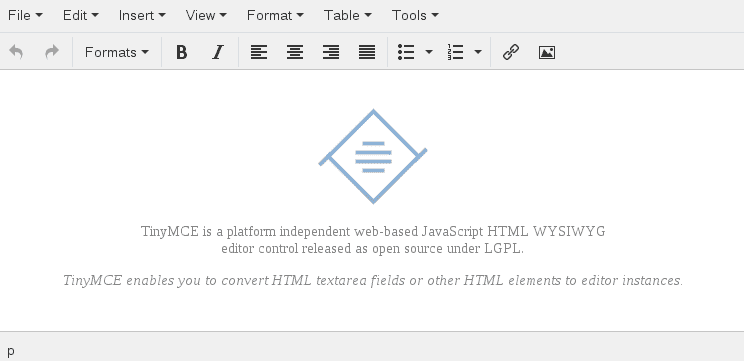
Task: Click the Undo arrow icon
Action: point(16,52)
